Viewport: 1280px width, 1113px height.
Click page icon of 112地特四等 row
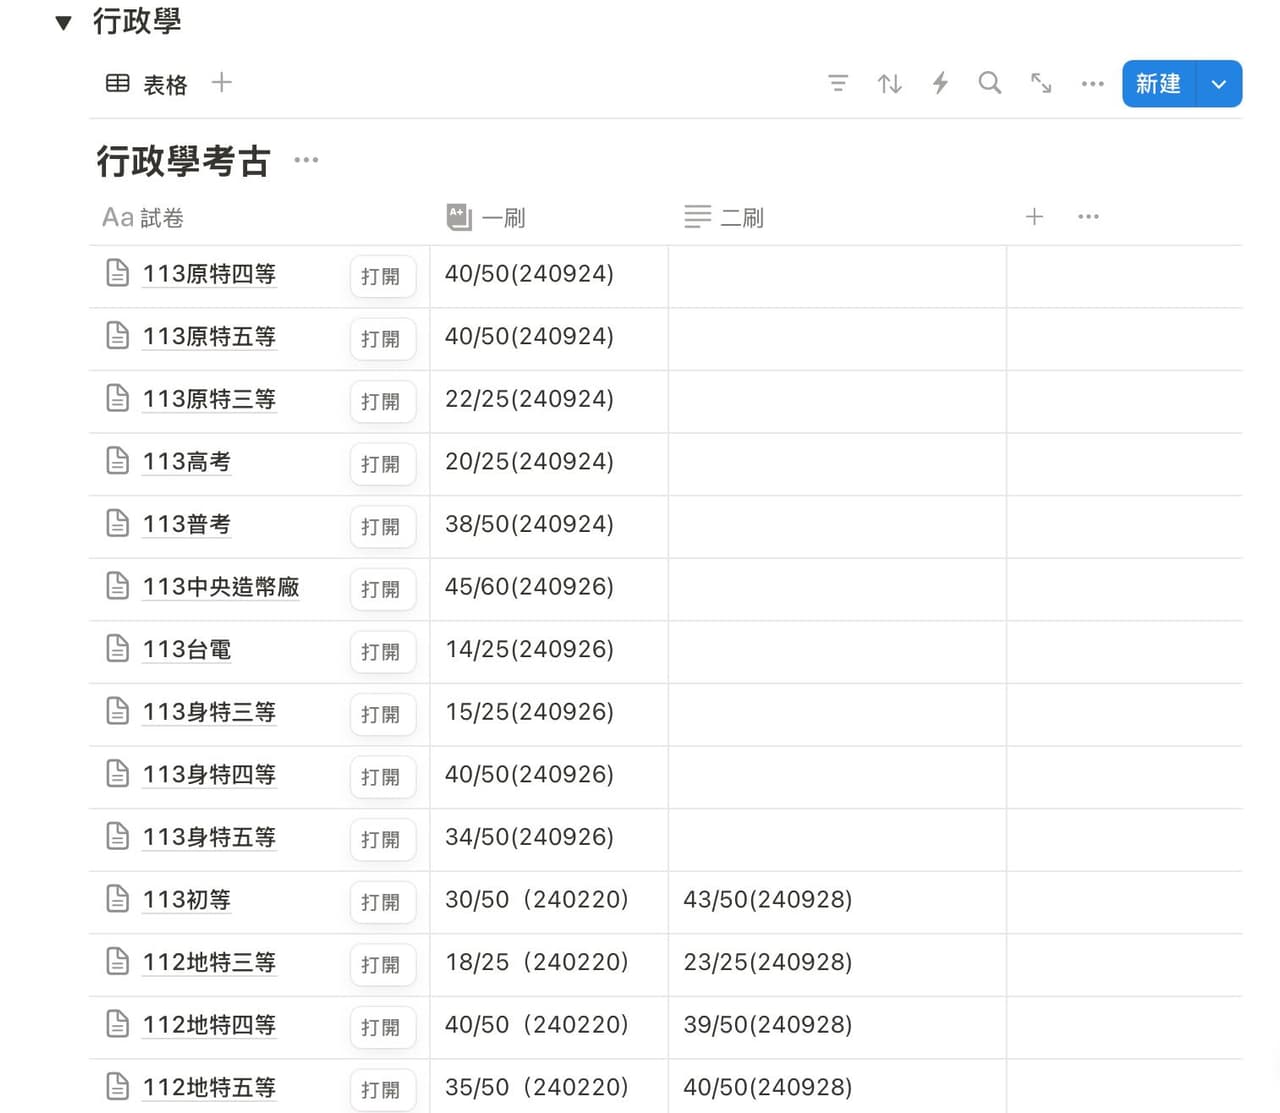coord(117,1023)
